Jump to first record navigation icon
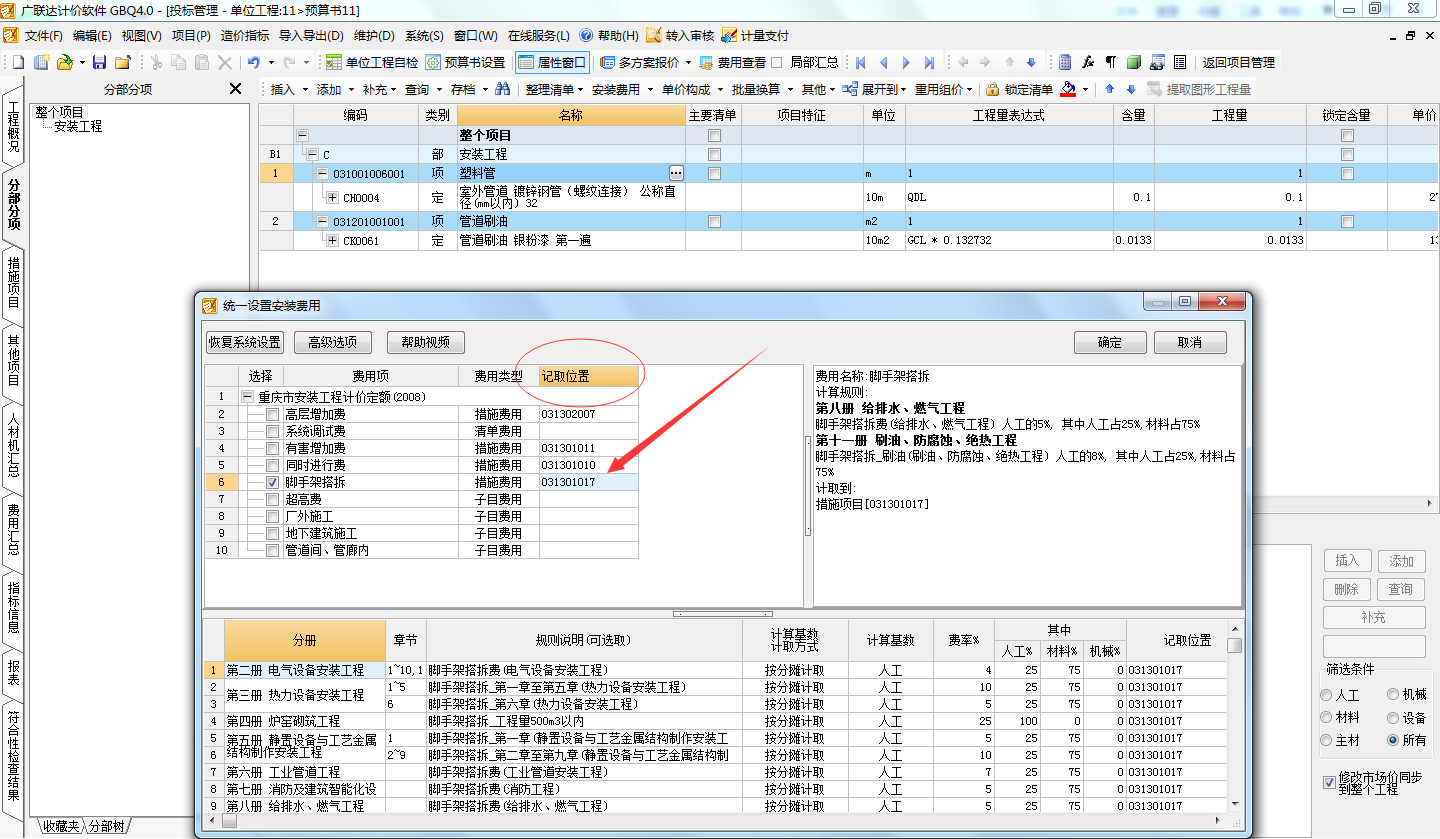This screenshot has width=1440, height=839. point(861,62)
